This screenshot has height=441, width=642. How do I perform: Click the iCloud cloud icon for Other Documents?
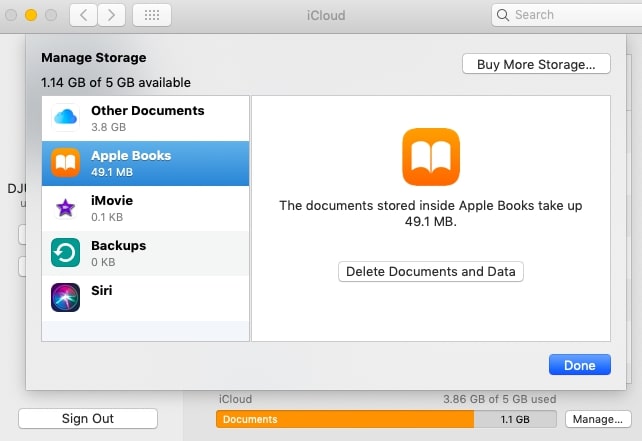66,118
